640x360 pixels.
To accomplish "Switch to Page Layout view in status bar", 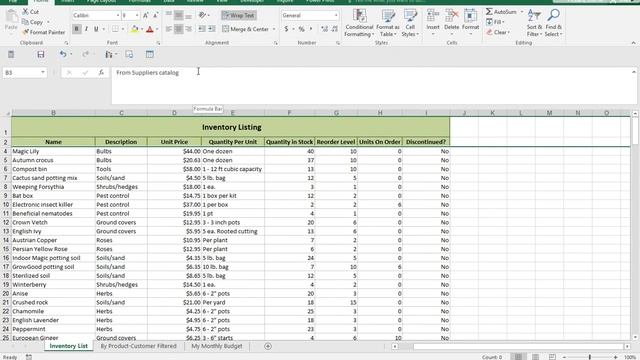I will coord(536,357).
